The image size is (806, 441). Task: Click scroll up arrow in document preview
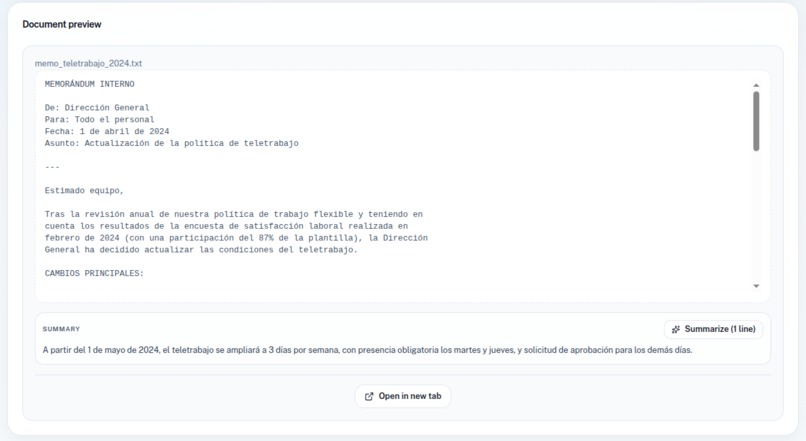point(756,85)
